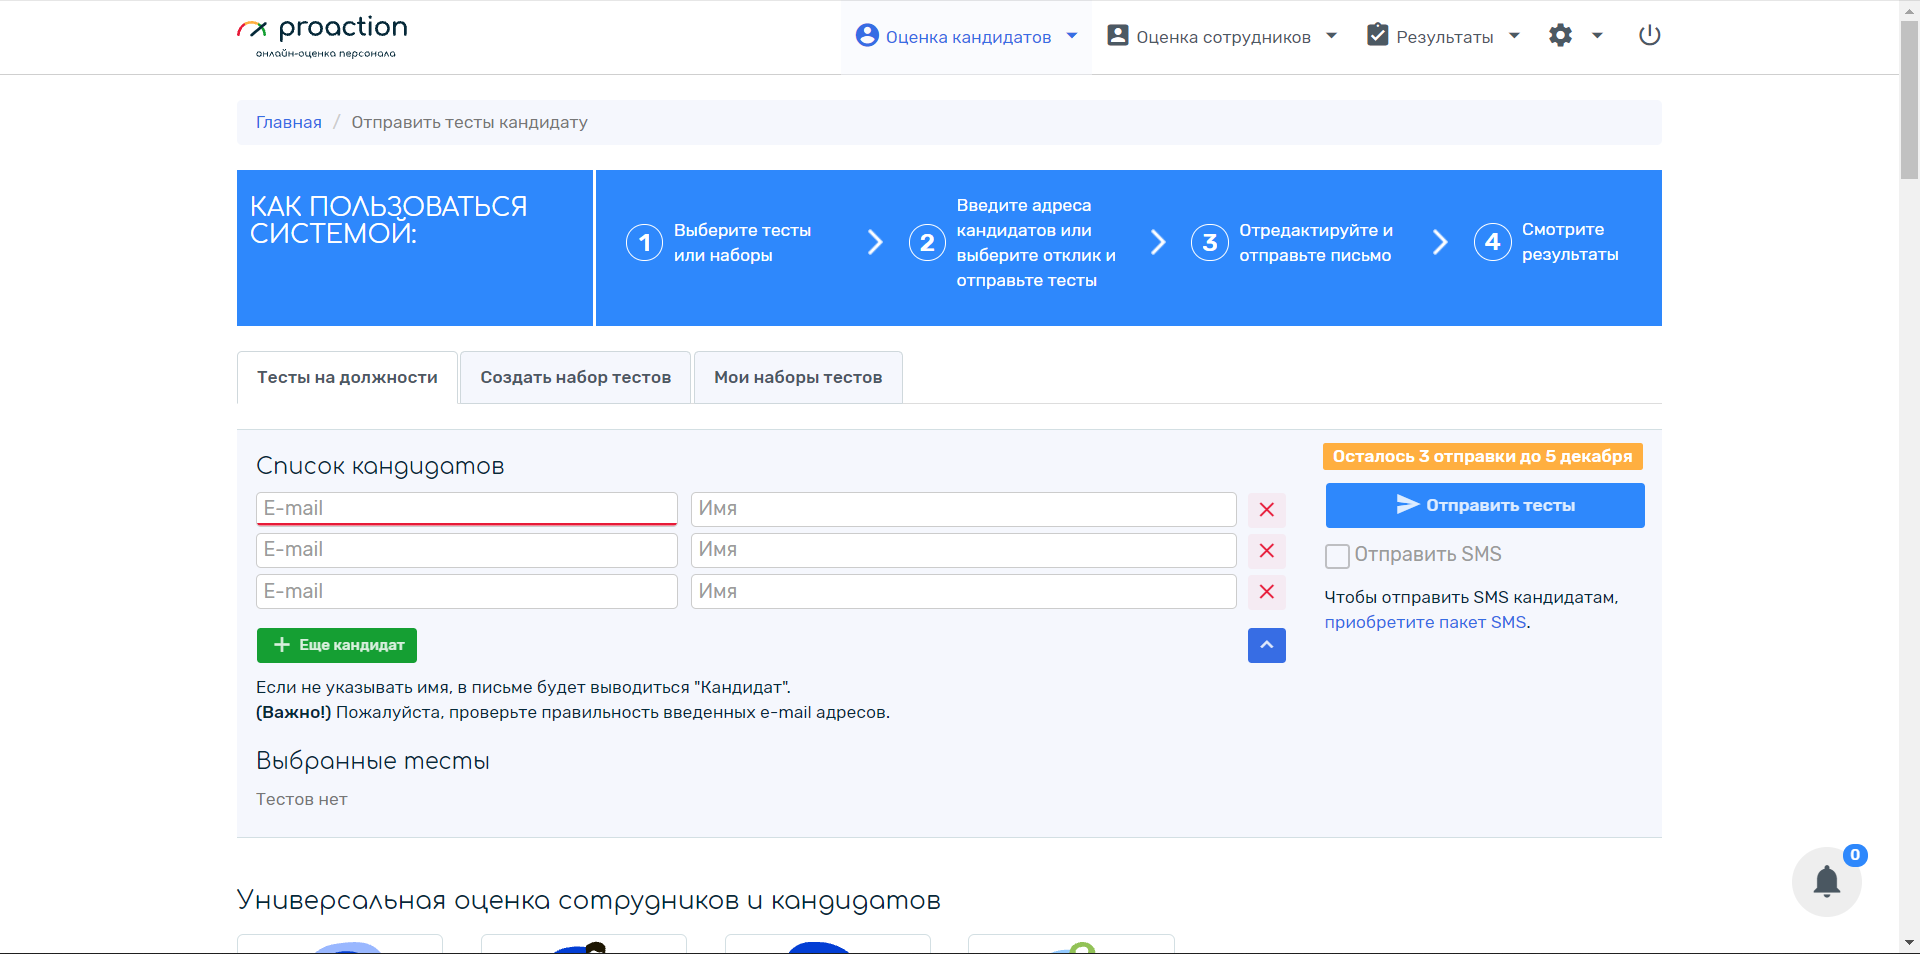Screen dimensions: 1920x954
Task: Click the Отправить тесты кандидату breadcrumb text
Action: 469,122
